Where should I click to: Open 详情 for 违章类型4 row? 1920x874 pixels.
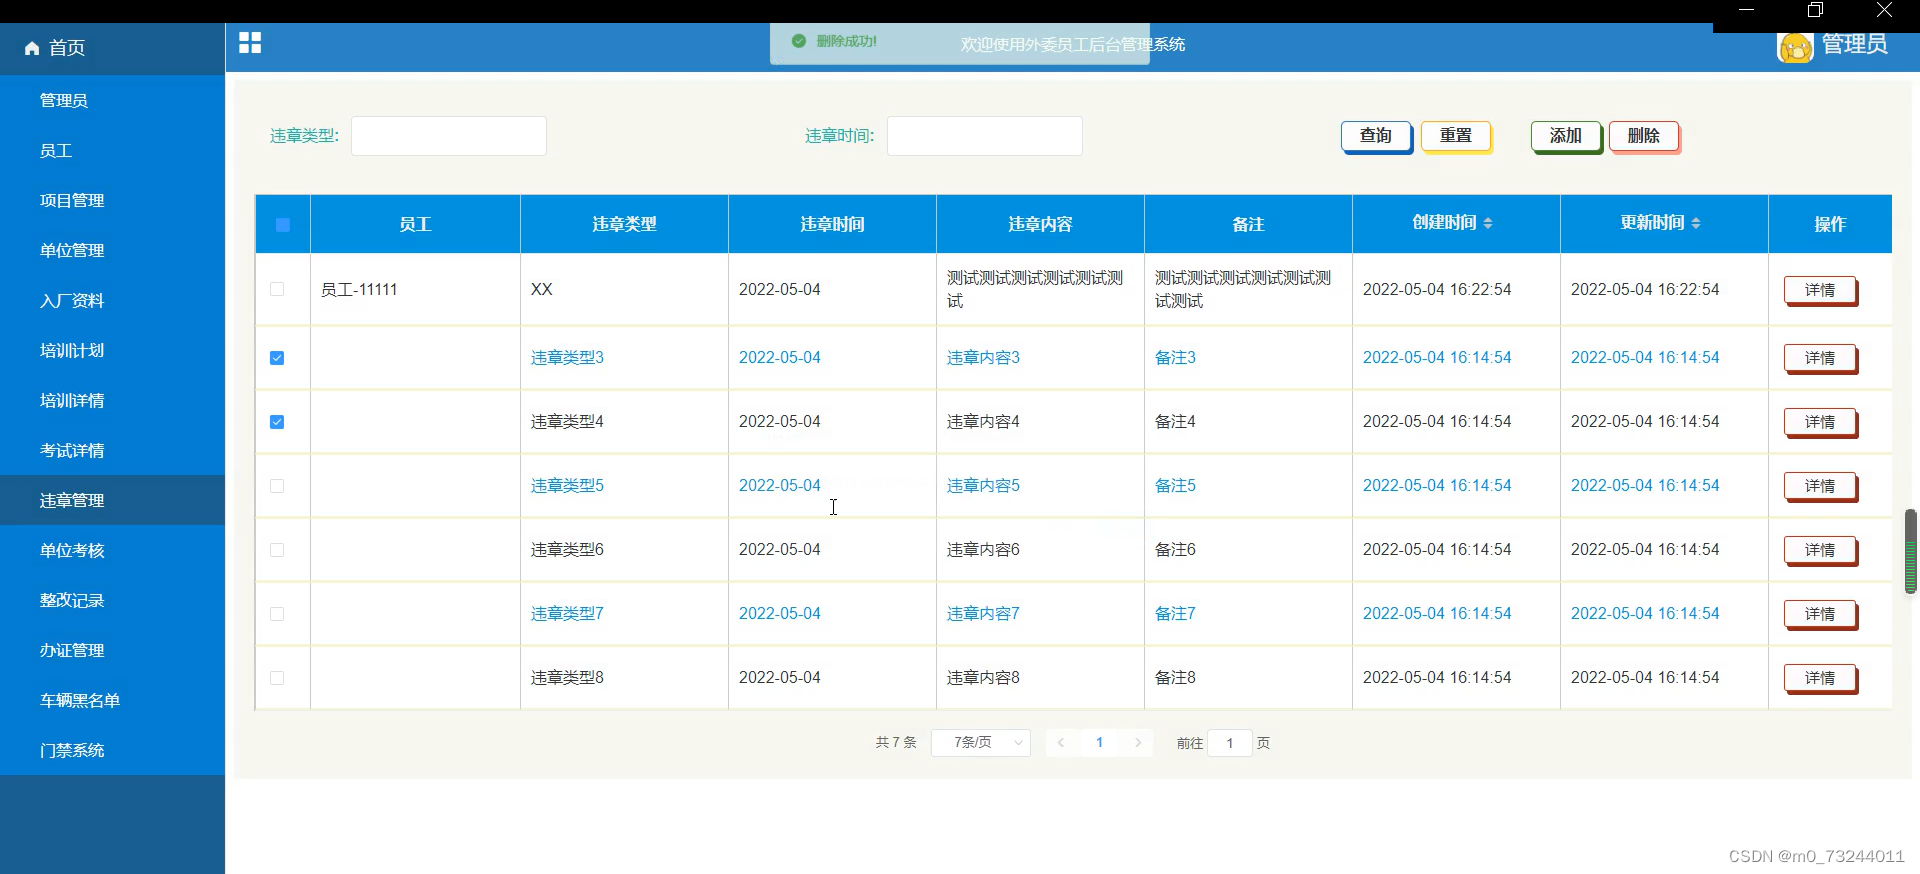pos(1820,422)
